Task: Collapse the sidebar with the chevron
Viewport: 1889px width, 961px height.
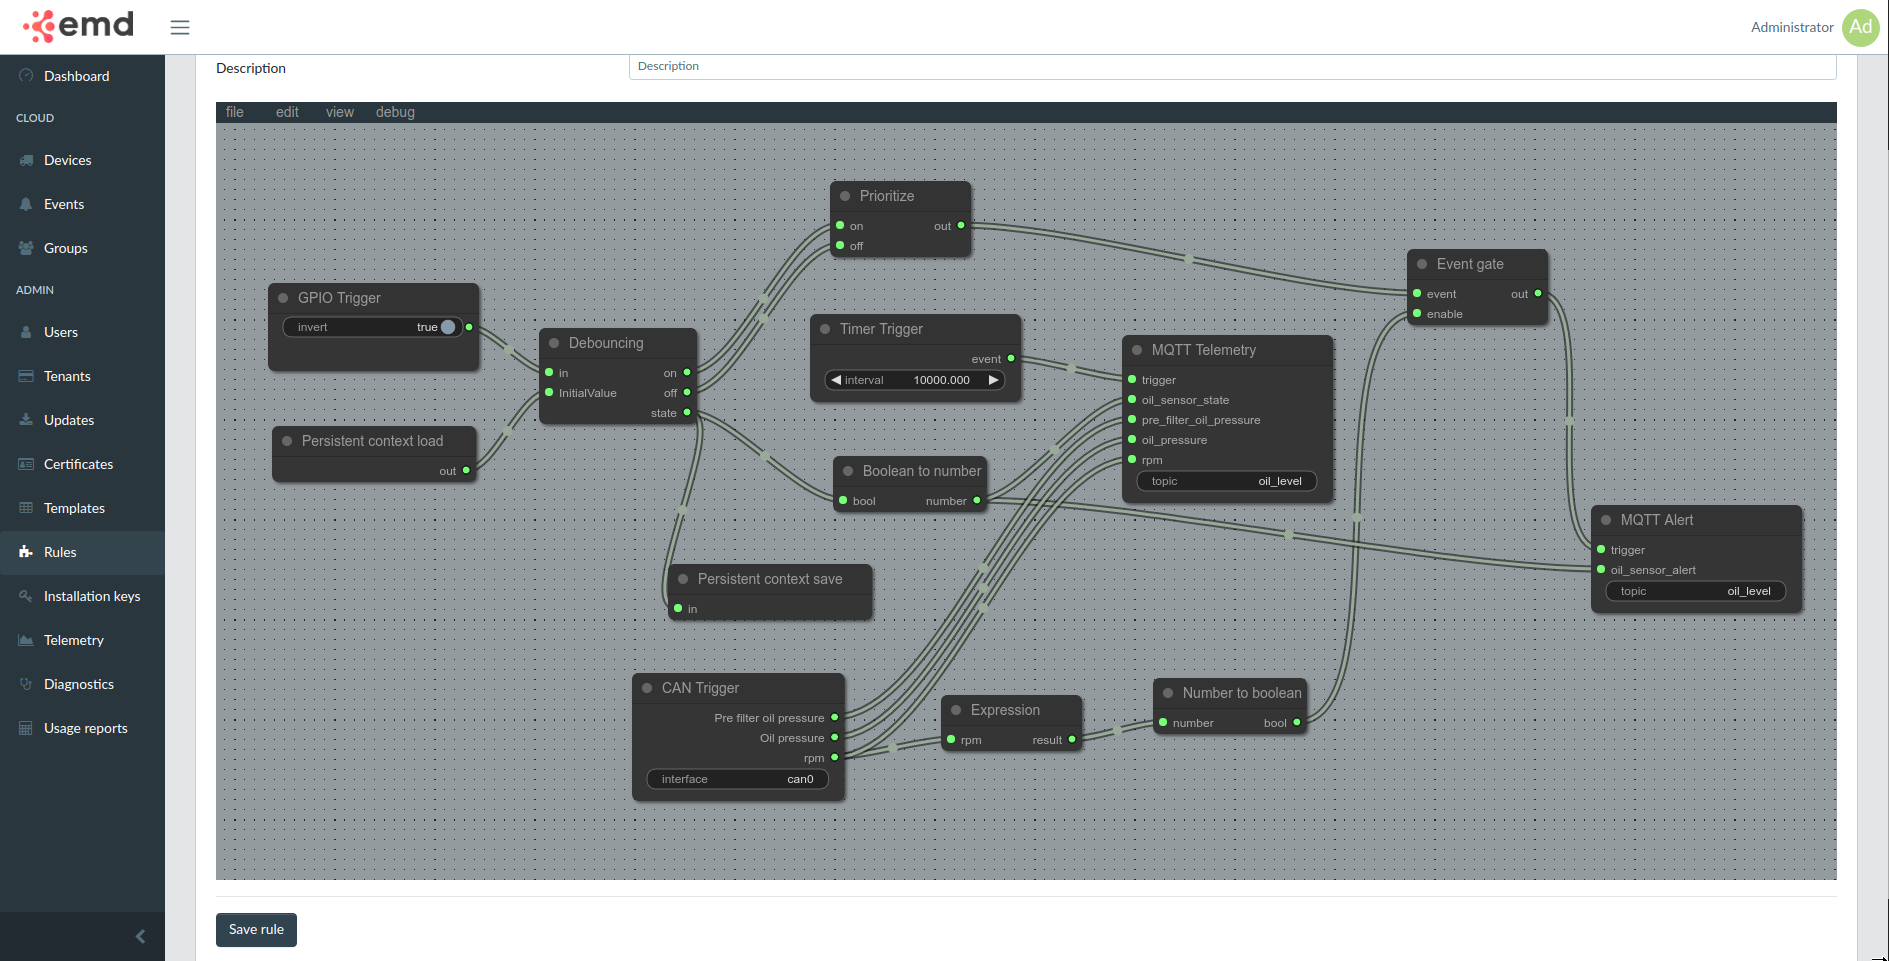Action: 140,936
